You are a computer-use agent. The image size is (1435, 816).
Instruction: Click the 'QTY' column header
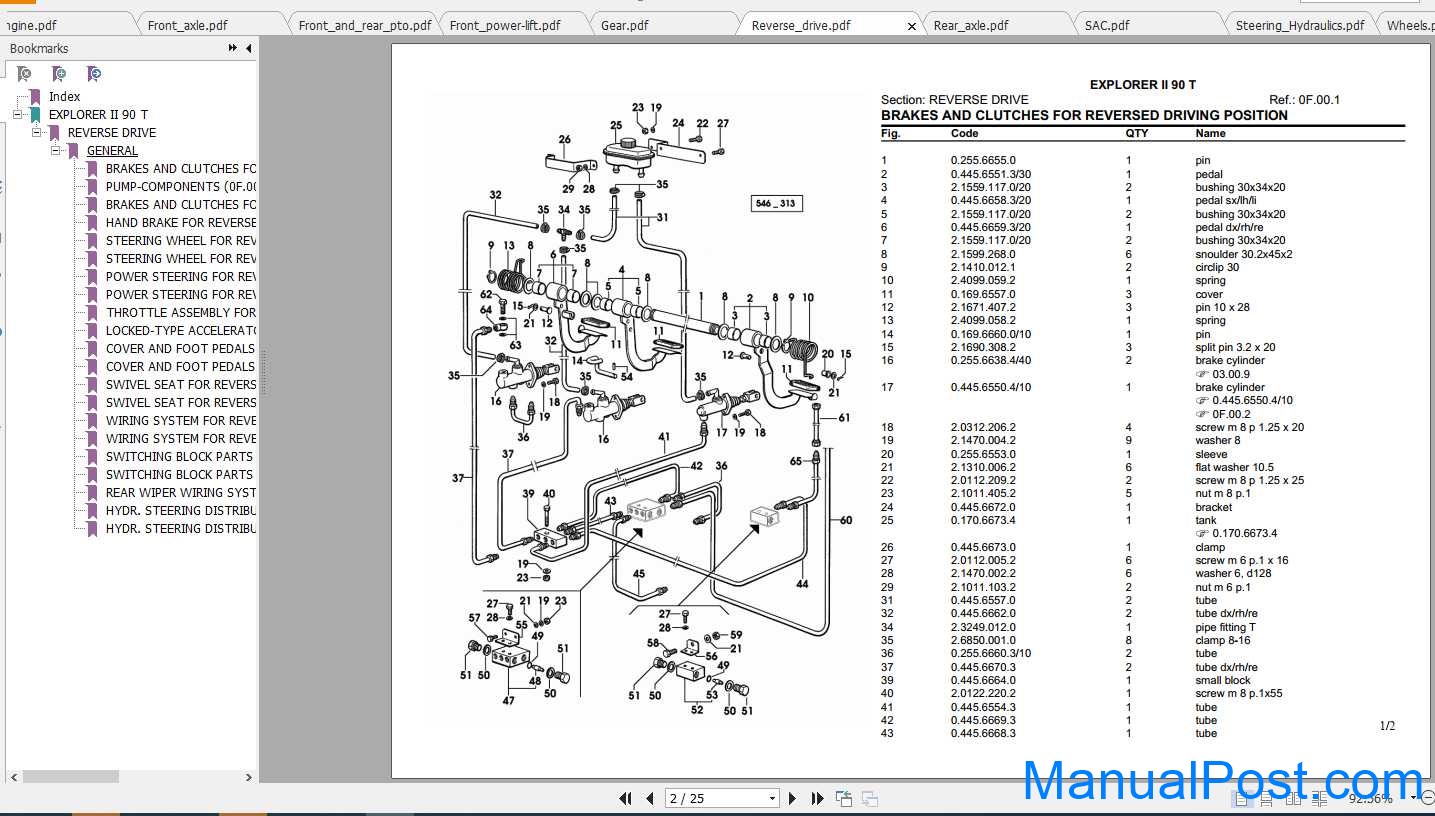pos(1137,133)
